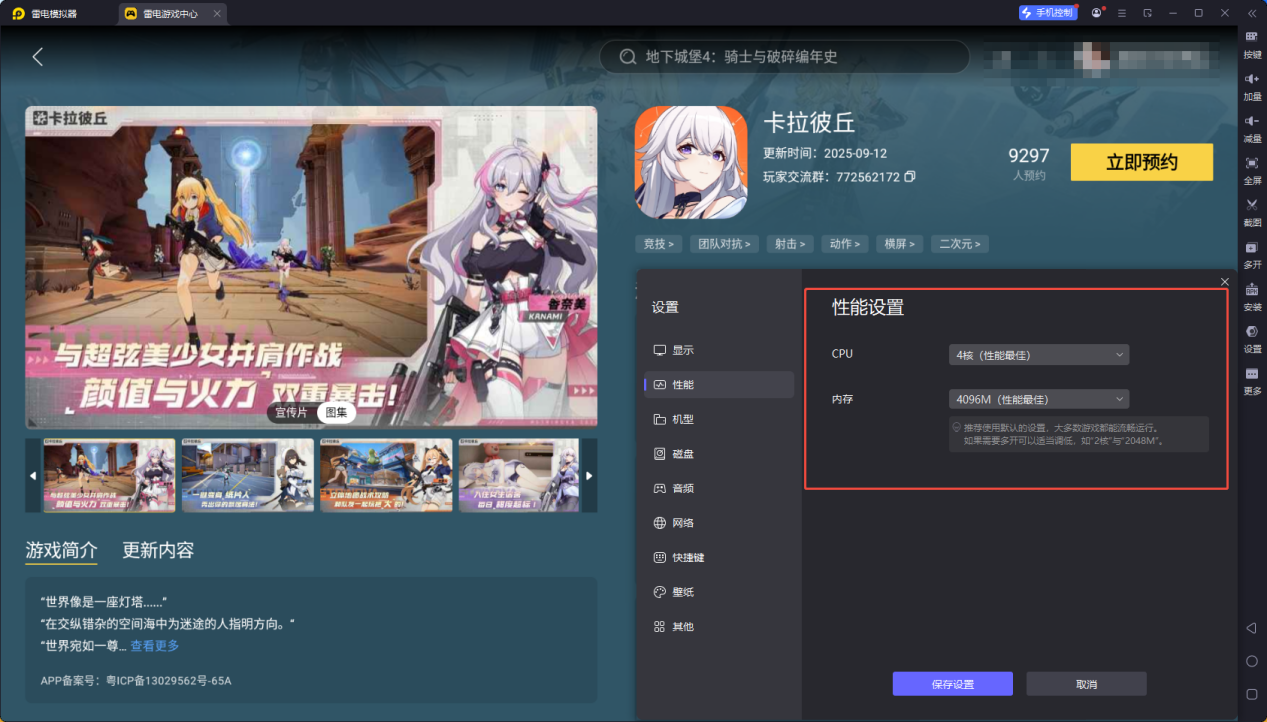Switch to the 更新内容 tab

[160, 549]
